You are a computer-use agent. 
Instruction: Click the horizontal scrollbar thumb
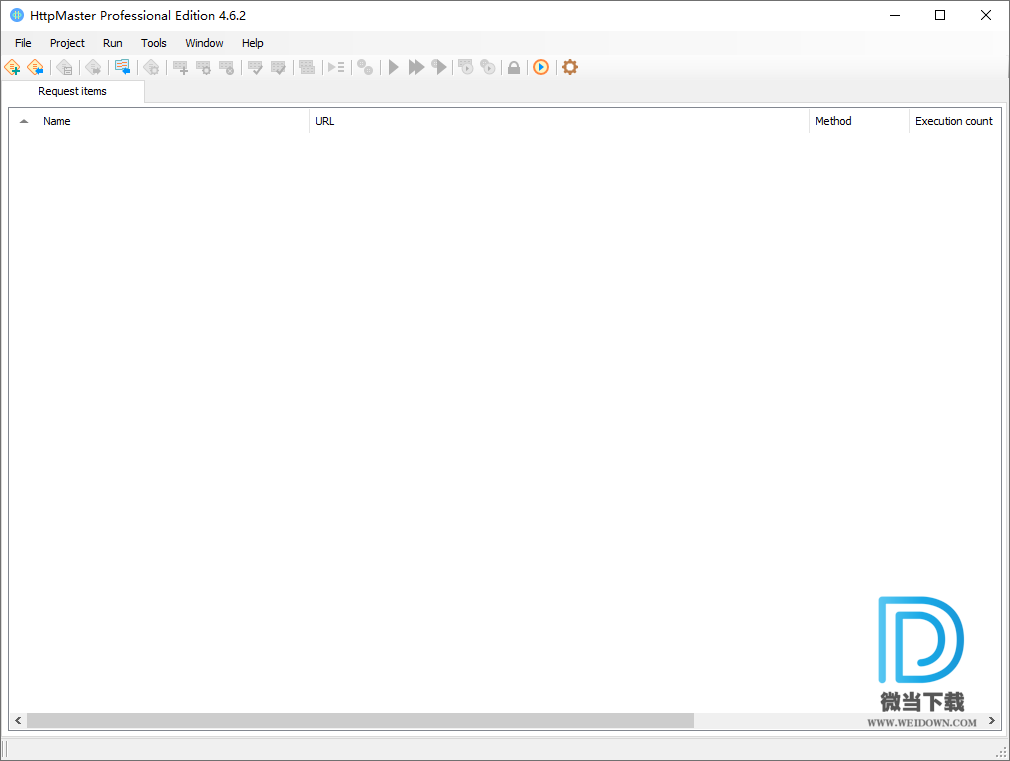360,720
